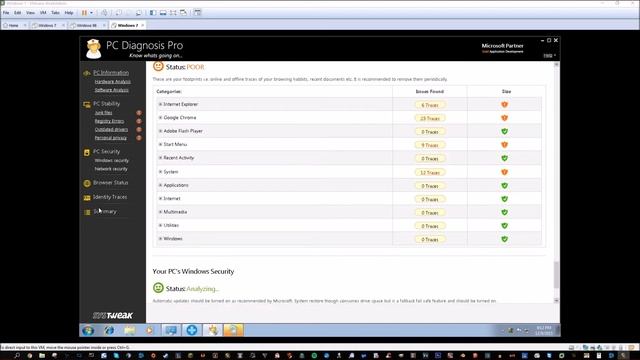Expand the Adobe Flash Player category
Image resolution: width=640 pixels, height=360 pixels.
160,131
